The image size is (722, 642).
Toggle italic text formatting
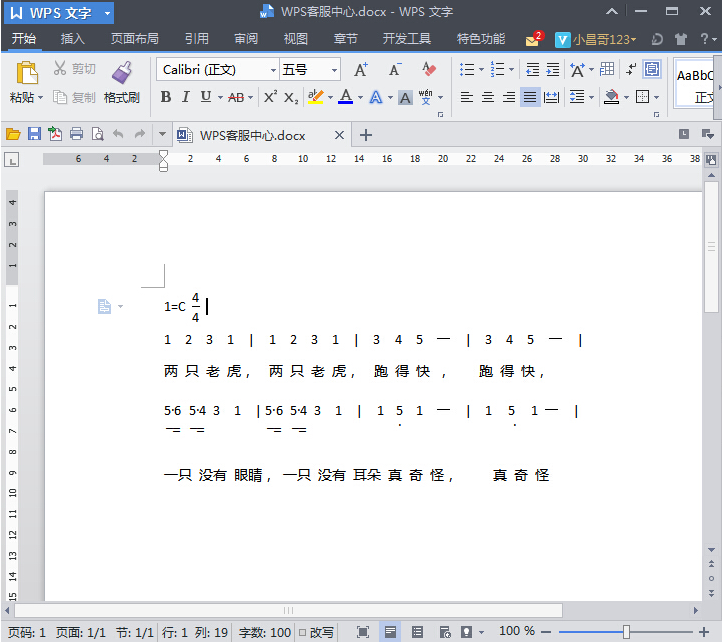tap(185, 97)
